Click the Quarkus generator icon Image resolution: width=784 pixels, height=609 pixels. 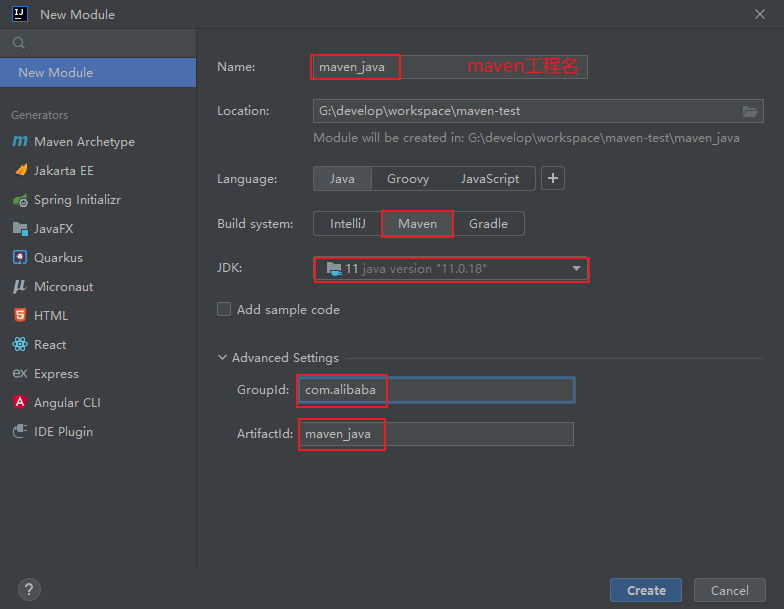20,258
